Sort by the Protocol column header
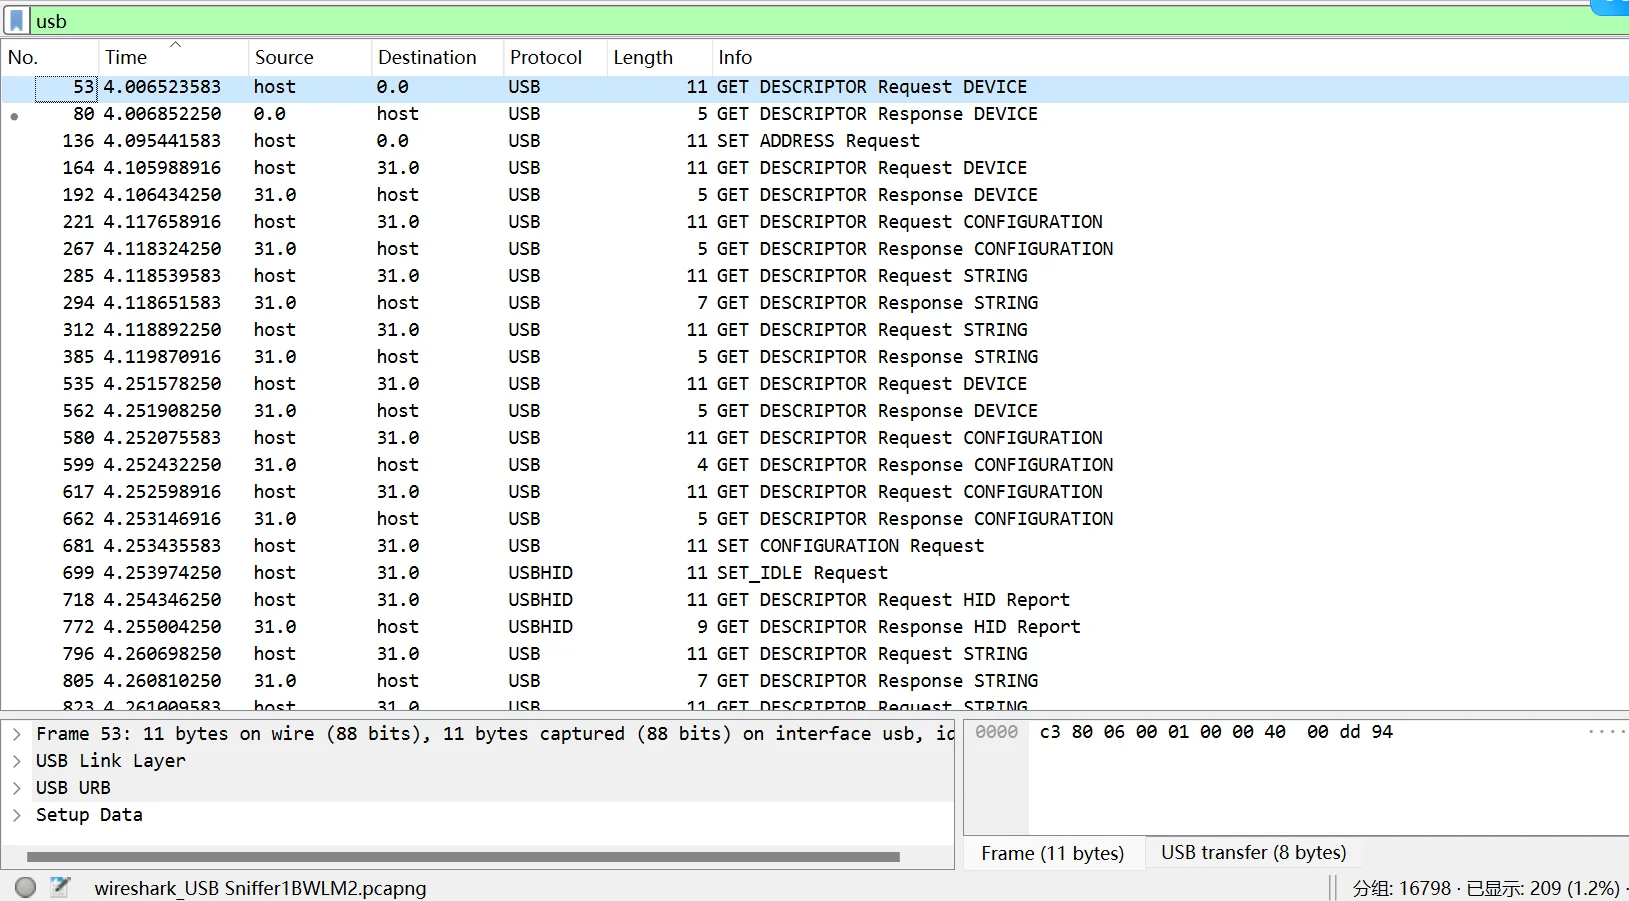The image size is (1629, 901). click(x=545, y=58)
